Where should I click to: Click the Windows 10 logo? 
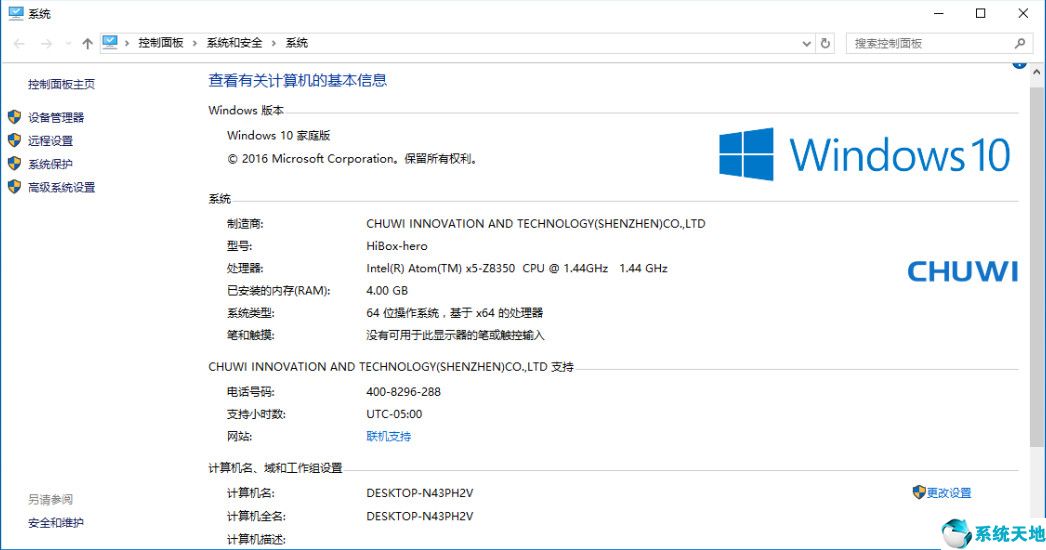[x=865, y=154]
